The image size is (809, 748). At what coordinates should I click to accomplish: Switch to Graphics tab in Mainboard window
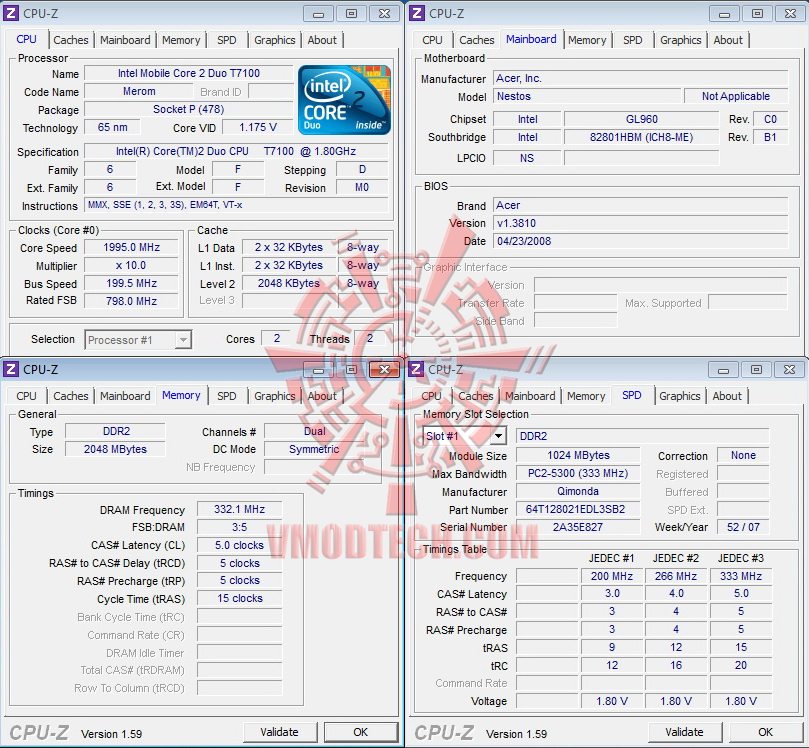[681, 40]
